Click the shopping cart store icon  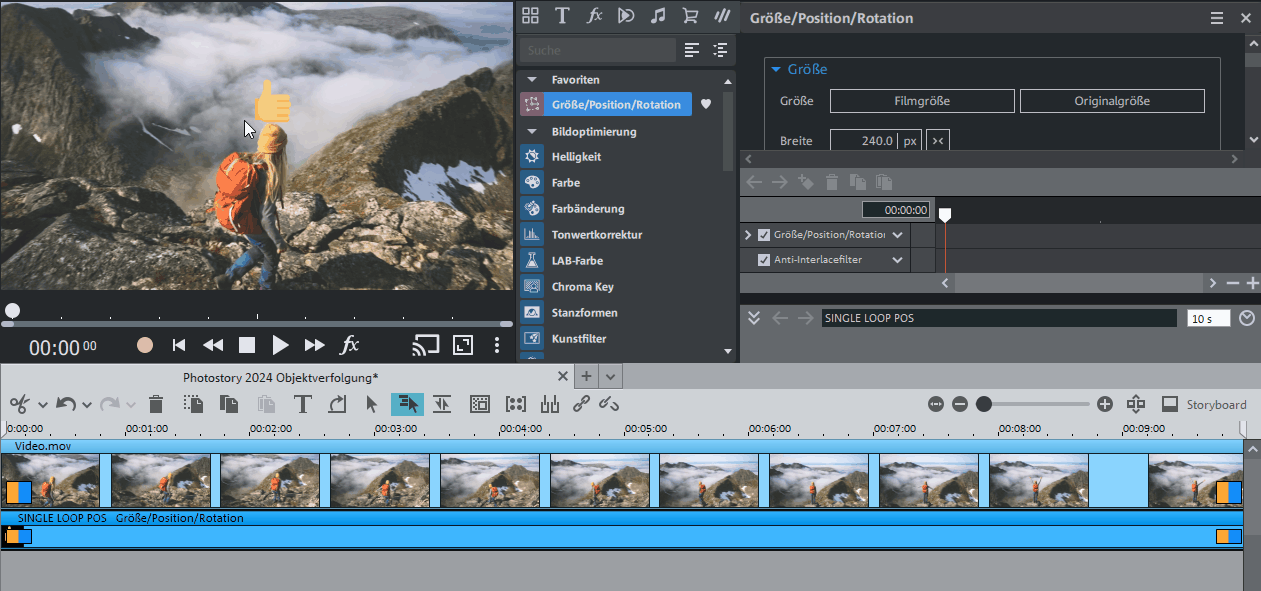click(x=689, y=16)
